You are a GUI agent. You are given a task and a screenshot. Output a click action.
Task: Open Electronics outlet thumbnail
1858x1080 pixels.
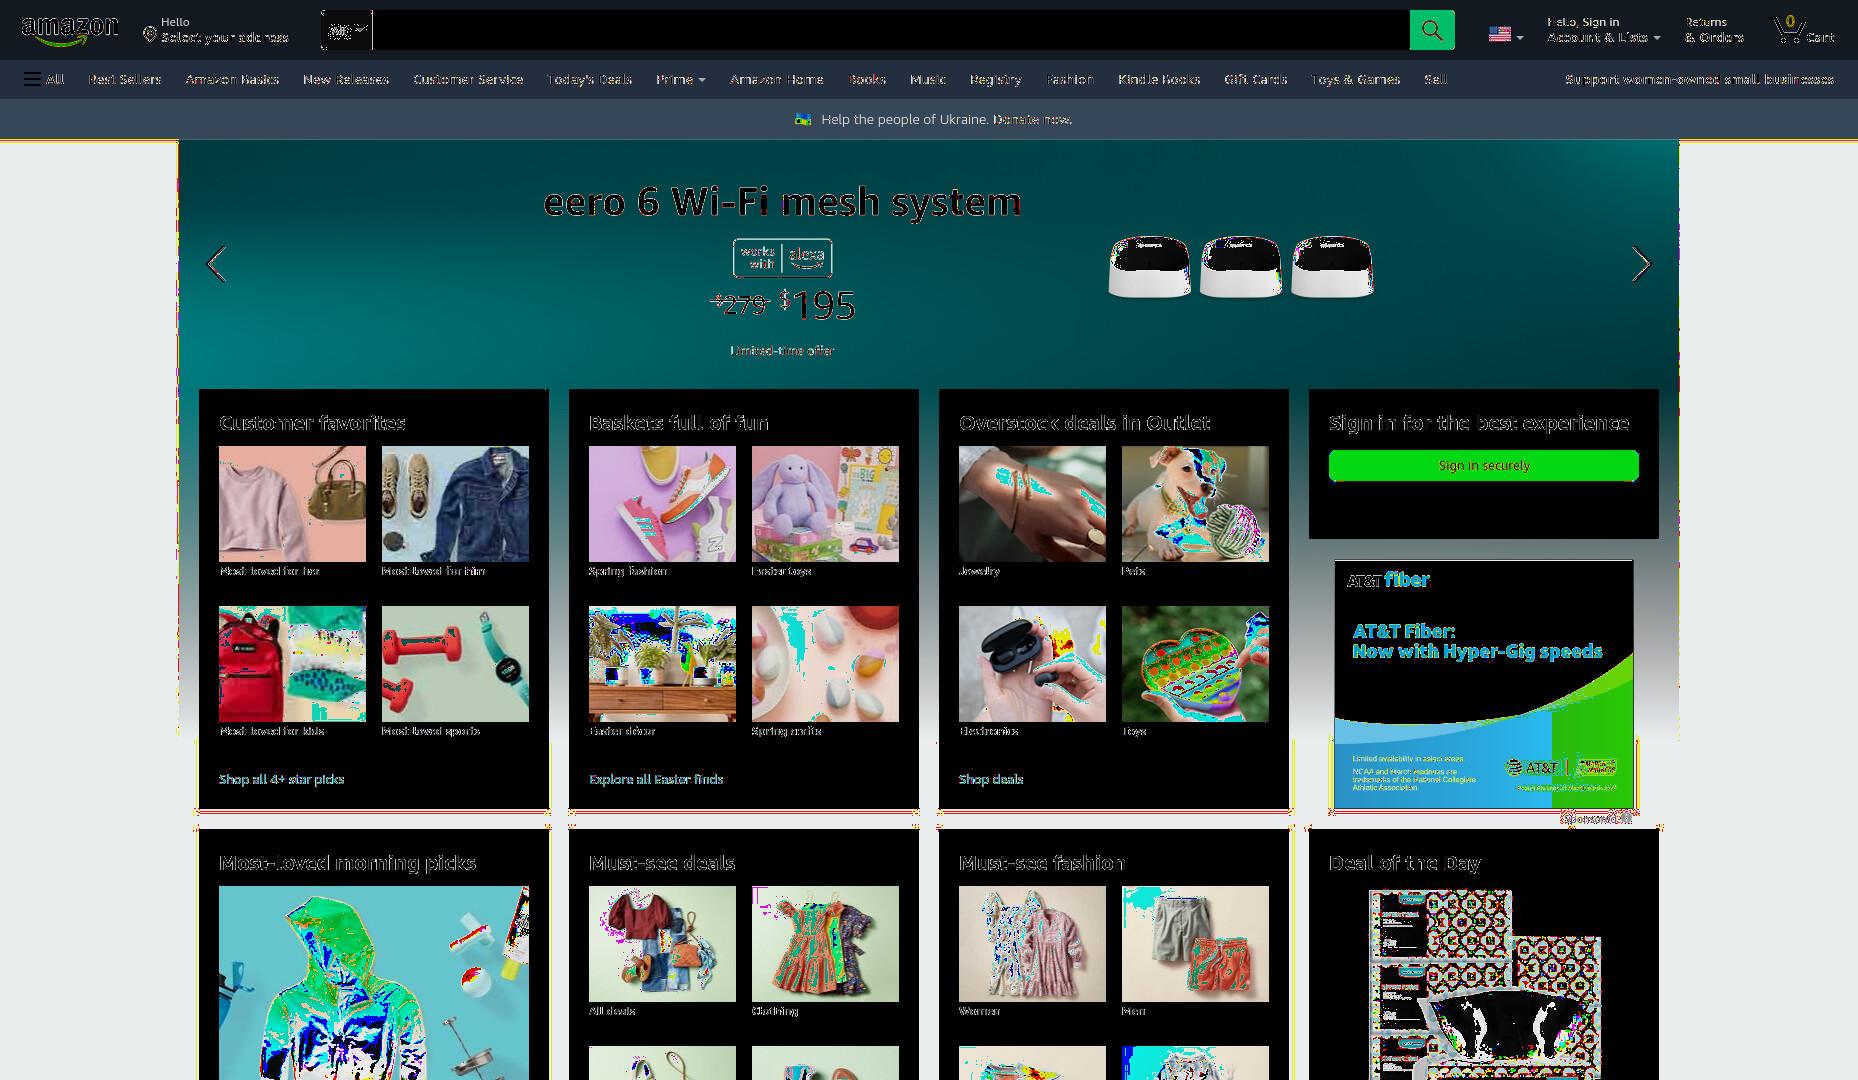coord(1032,664)
